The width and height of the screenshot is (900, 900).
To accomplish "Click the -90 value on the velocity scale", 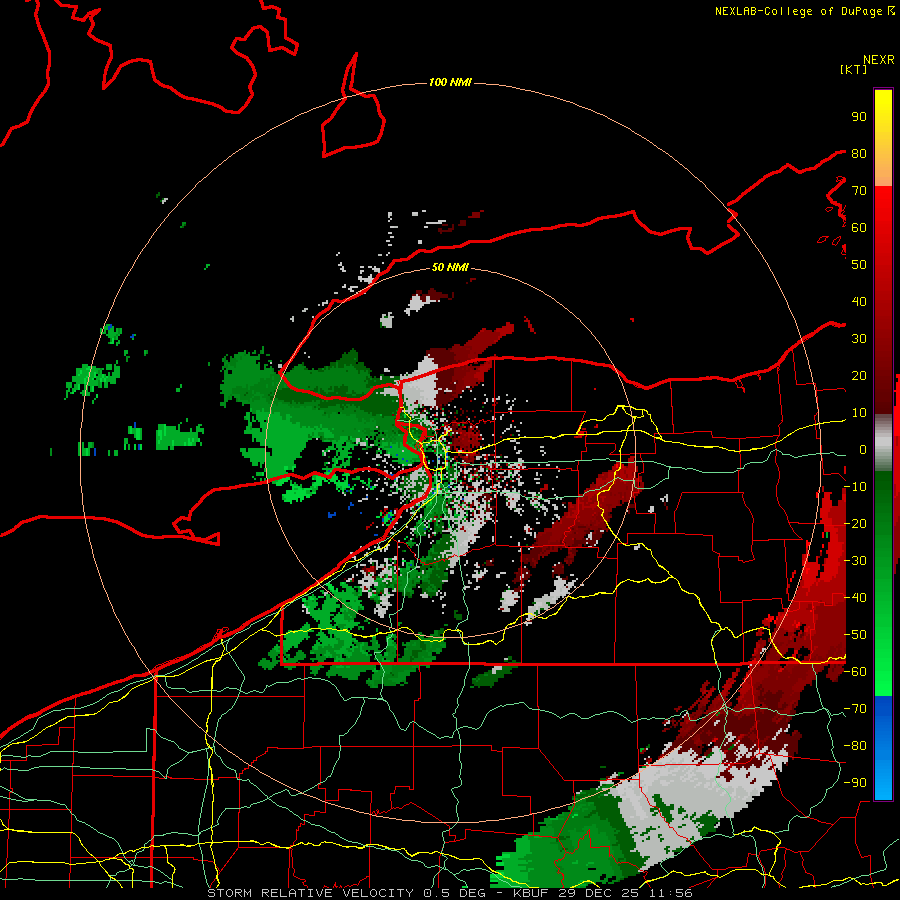I will [x=855, y=783].
